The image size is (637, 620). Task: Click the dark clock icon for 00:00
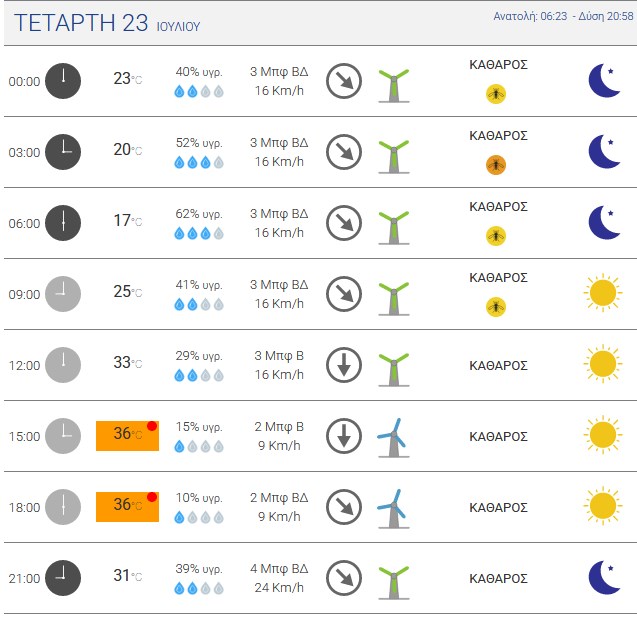[x=63, y=81]
